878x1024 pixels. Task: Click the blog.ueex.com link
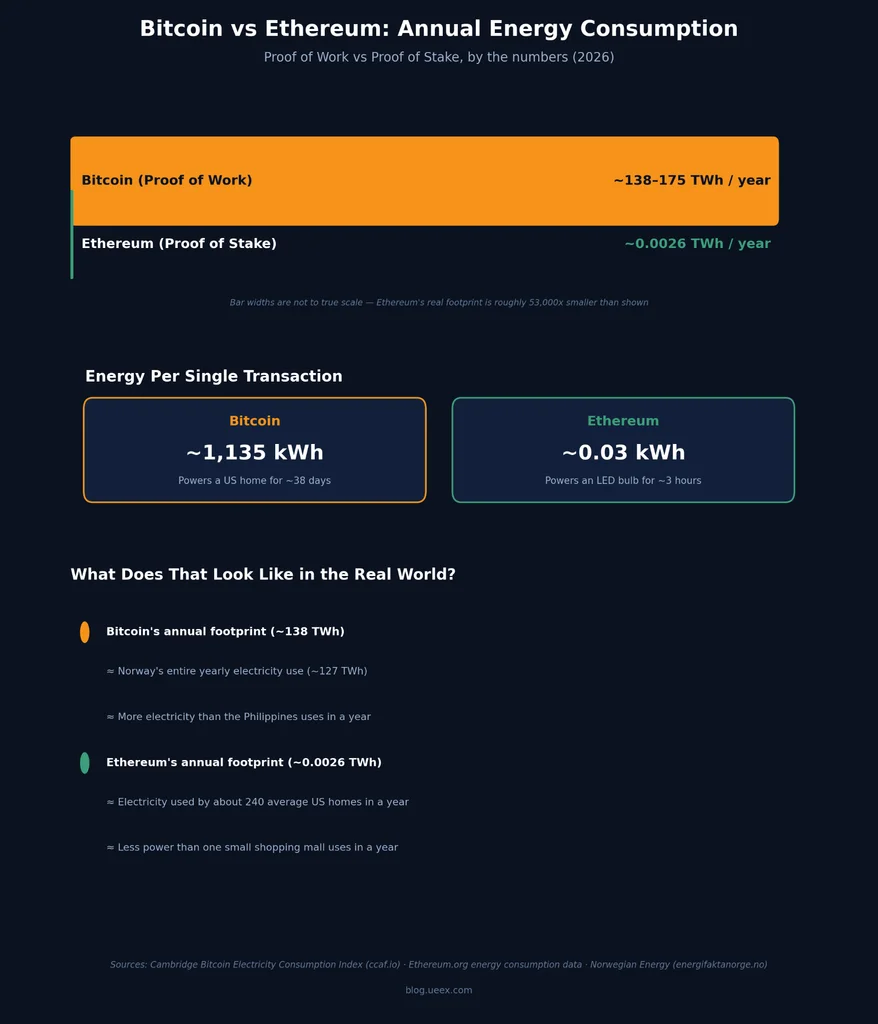coord(439,990)
